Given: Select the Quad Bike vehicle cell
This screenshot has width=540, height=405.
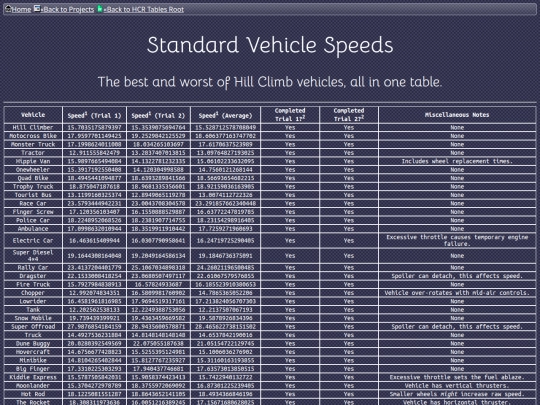Looking at the screenshot, I should click(33, 178).
